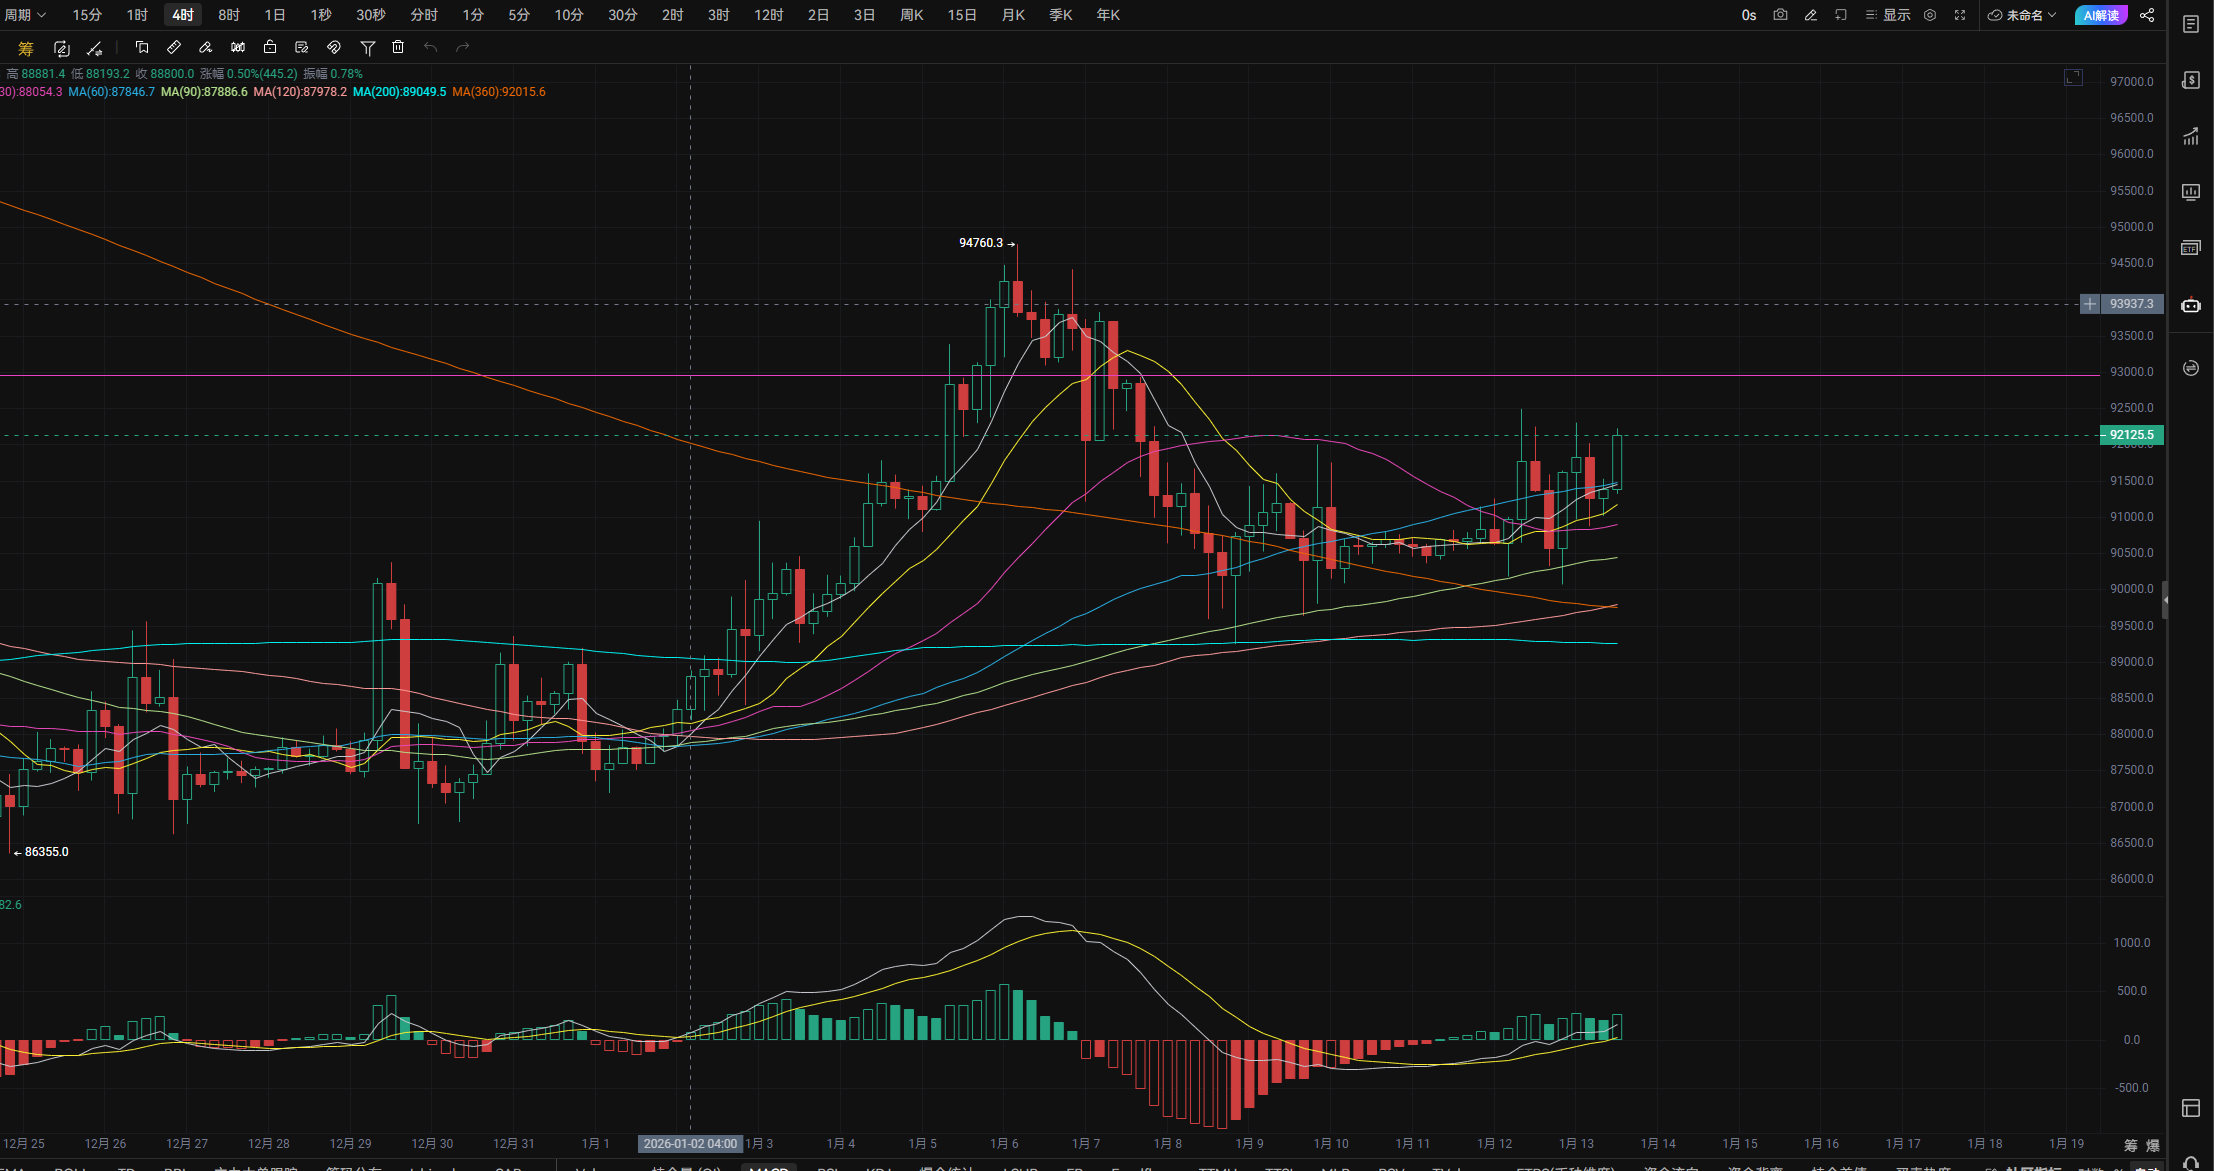This screenshot has height=1171, width=2214.
Task: Click the filter funnel icon
Action: [x=367, y=47]
